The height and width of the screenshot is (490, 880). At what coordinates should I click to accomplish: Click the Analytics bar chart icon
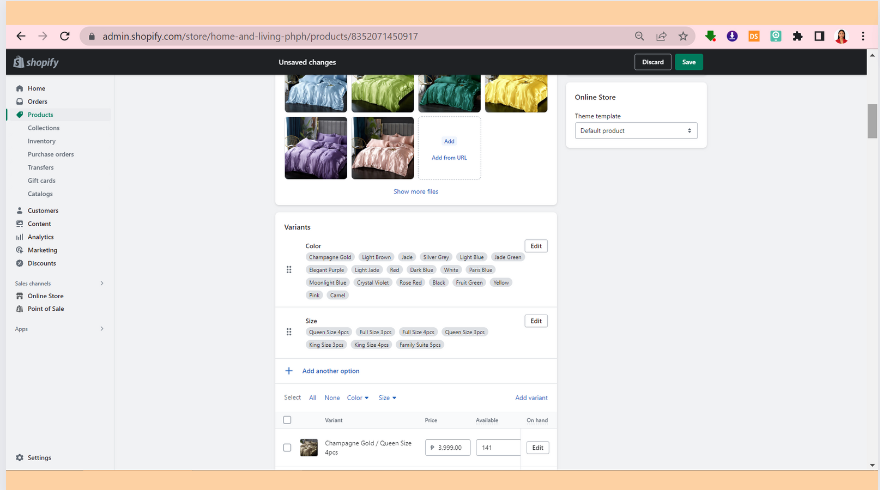coord(20,237)
